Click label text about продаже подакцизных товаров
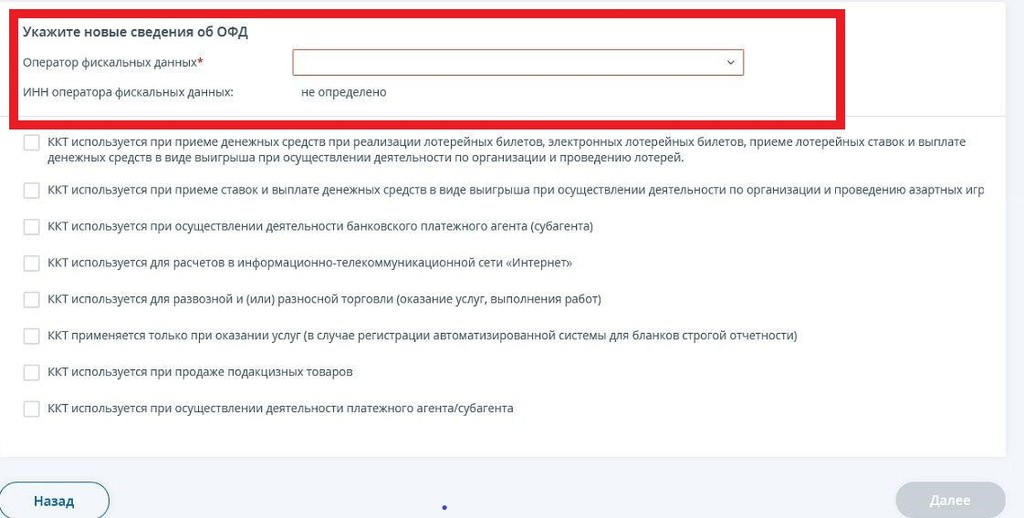The height and width of the screenshot is (518, 1024). [x=200, y=372]
